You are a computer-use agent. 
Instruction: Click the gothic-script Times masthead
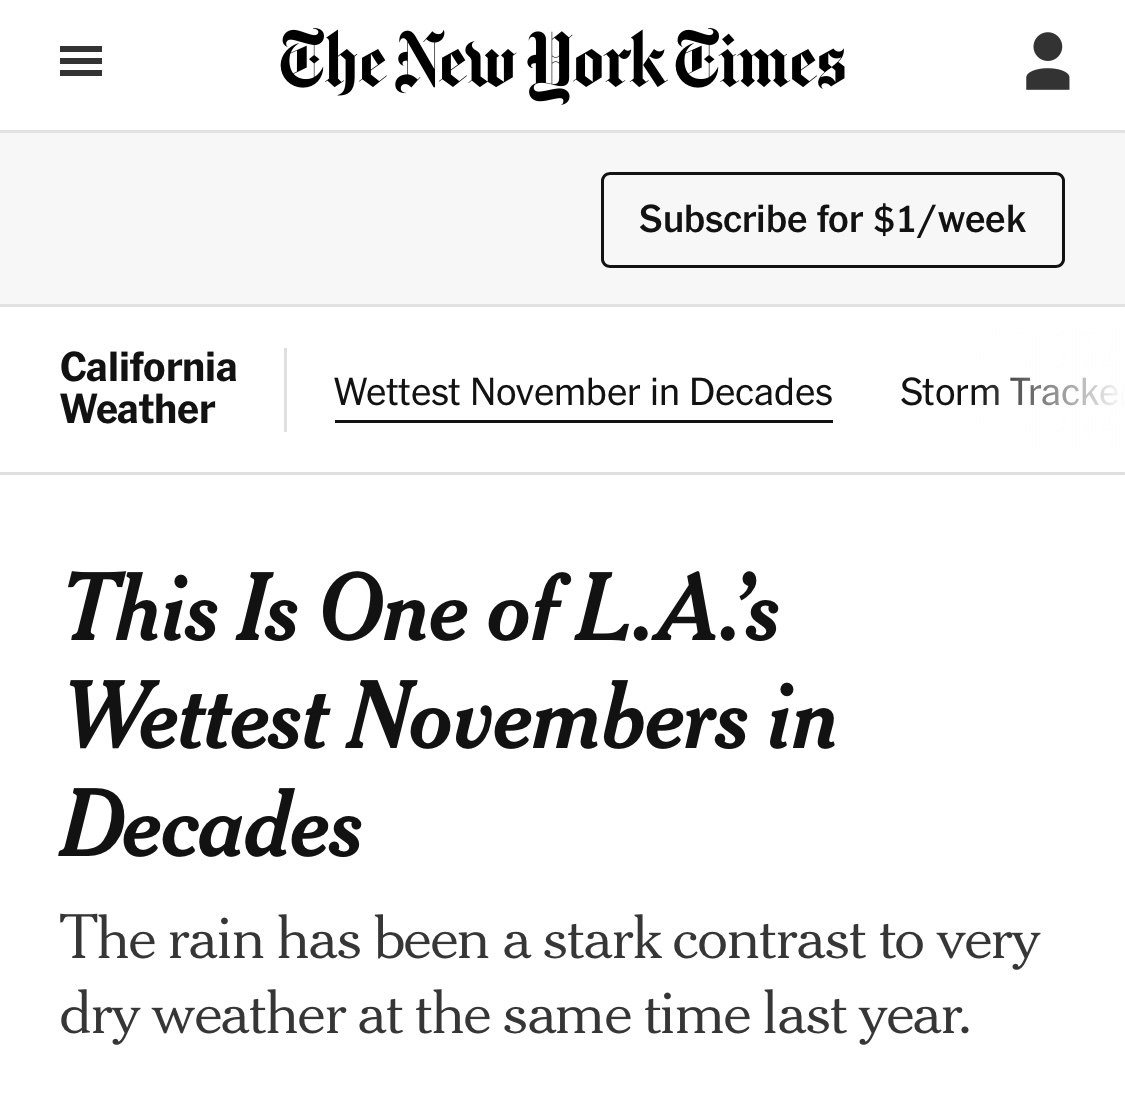[562, 63]
